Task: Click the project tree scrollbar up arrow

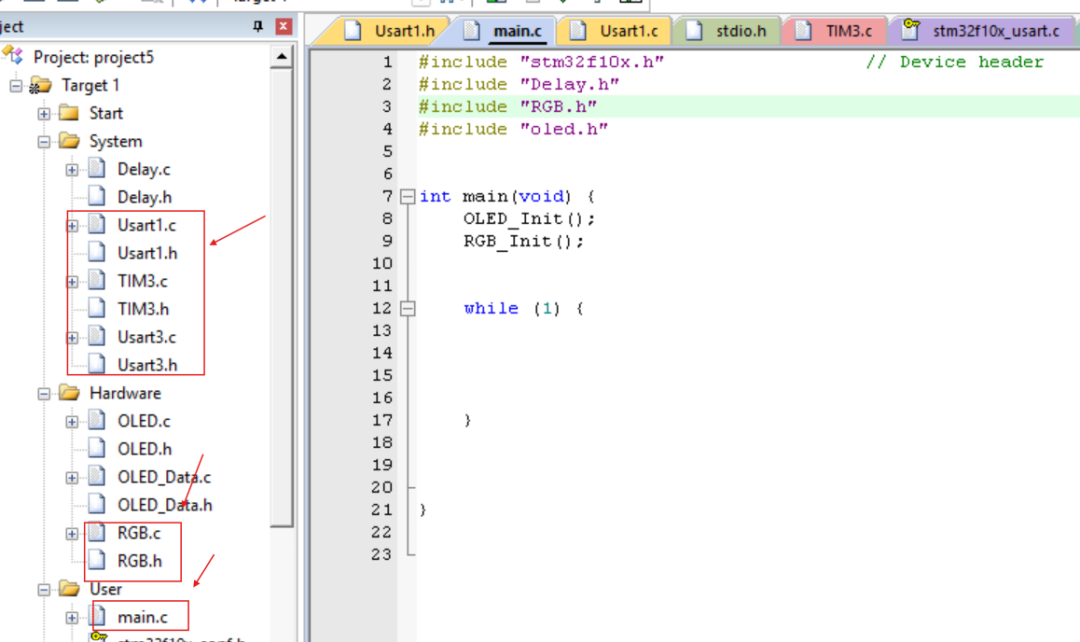Action: pos(281,56)
